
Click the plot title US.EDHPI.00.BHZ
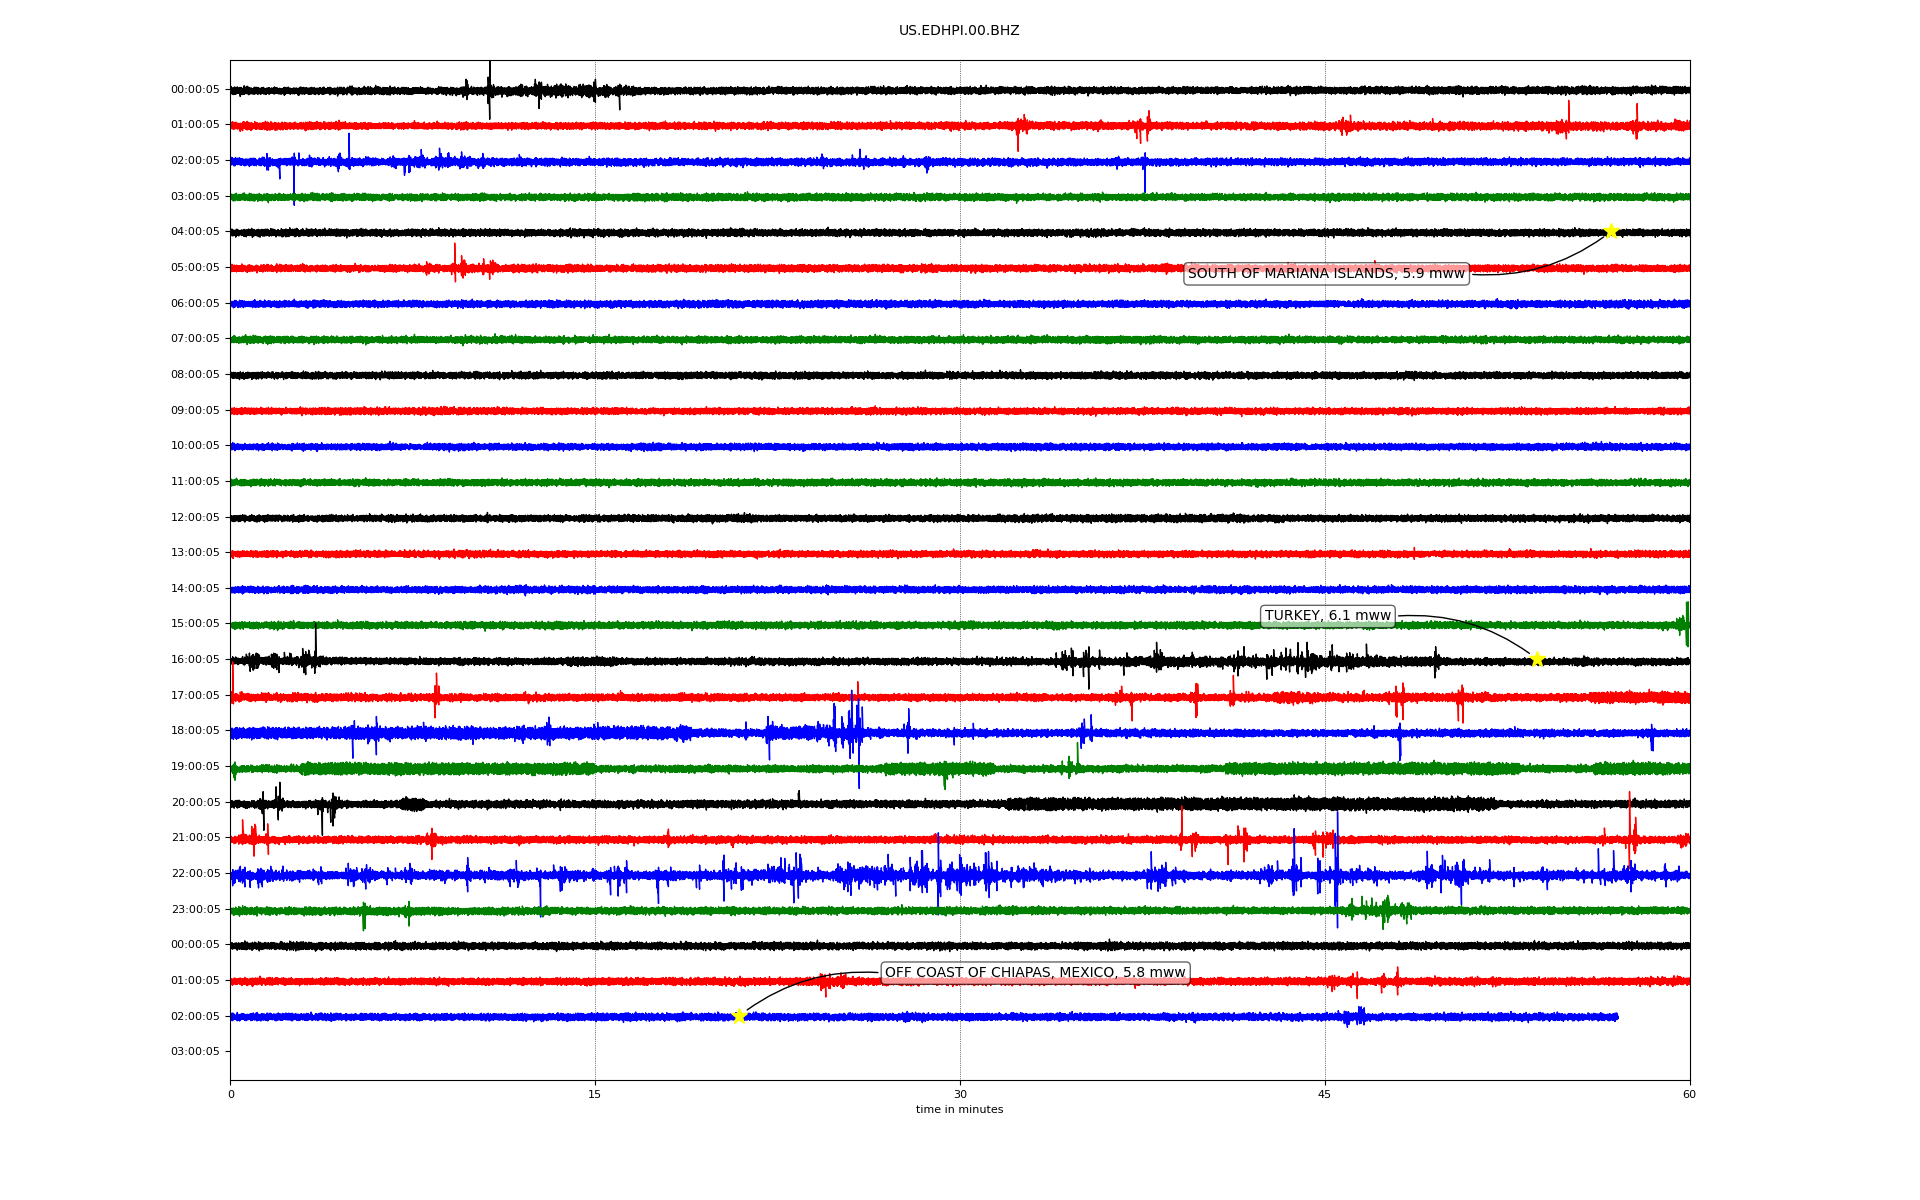pyautogui.click(x=959, y=31)
